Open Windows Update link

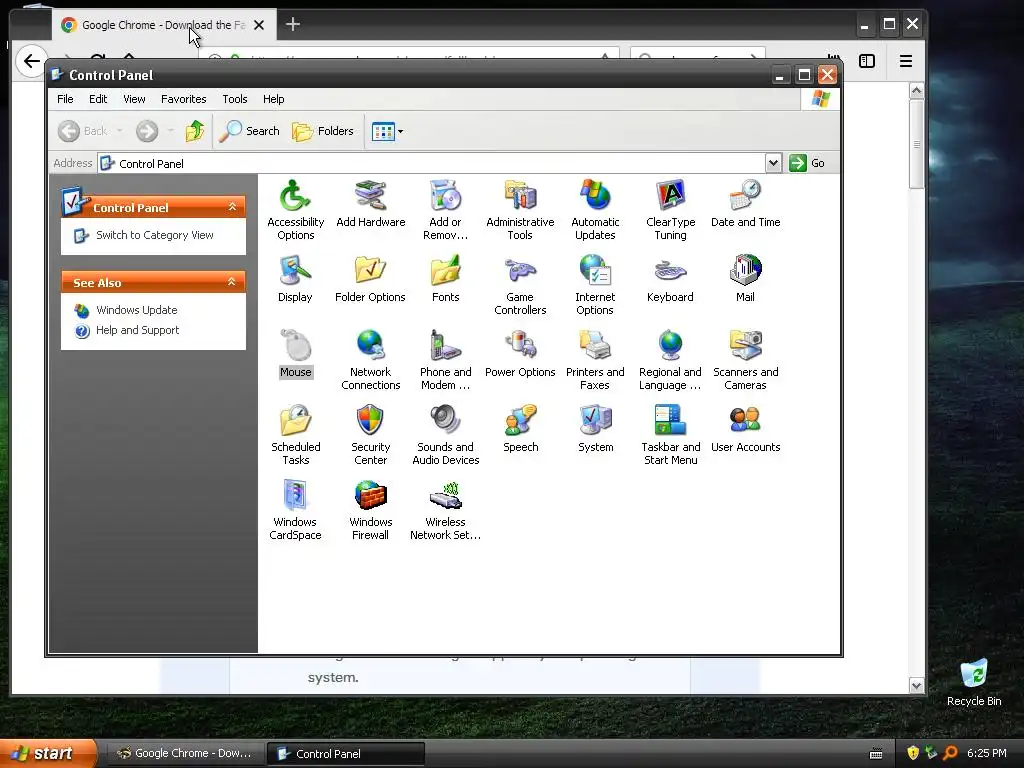[136, 310]
